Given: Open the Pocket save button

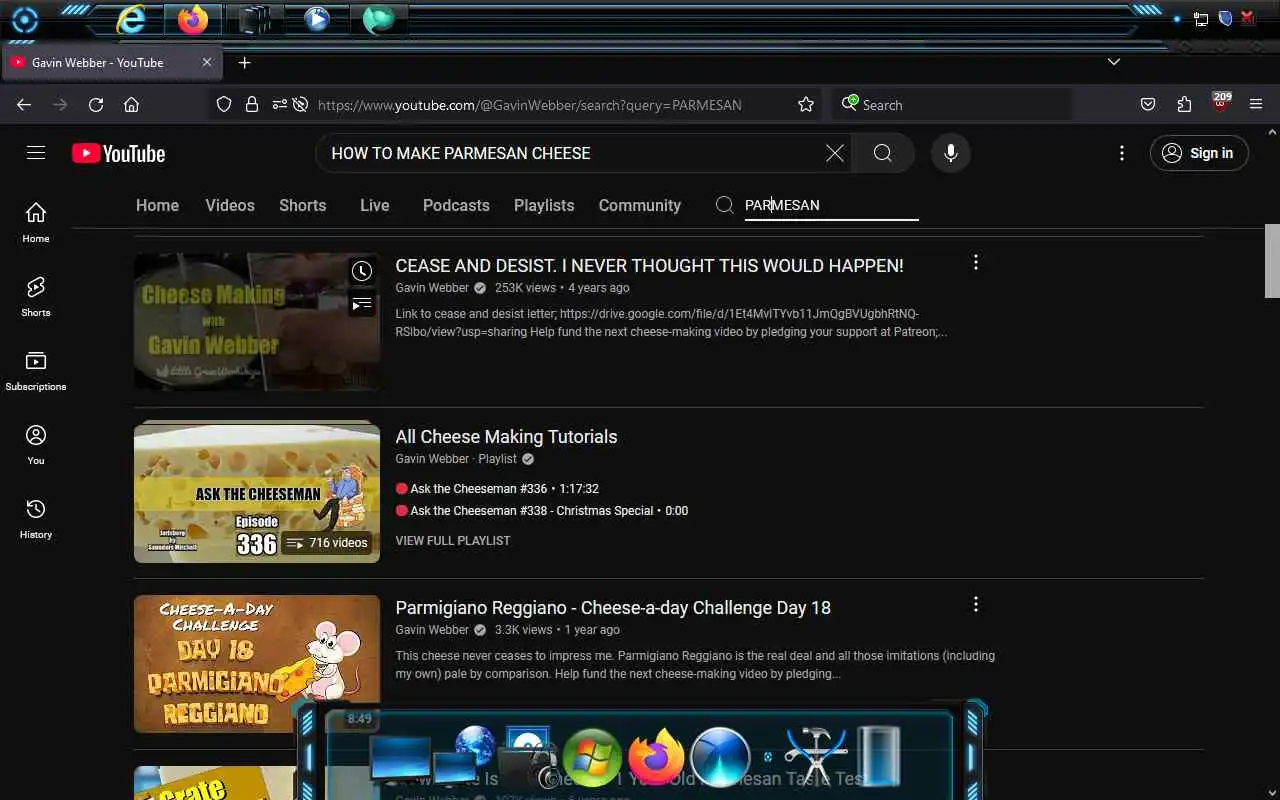Looking at the screenshot, I should tap(1148, 104).
